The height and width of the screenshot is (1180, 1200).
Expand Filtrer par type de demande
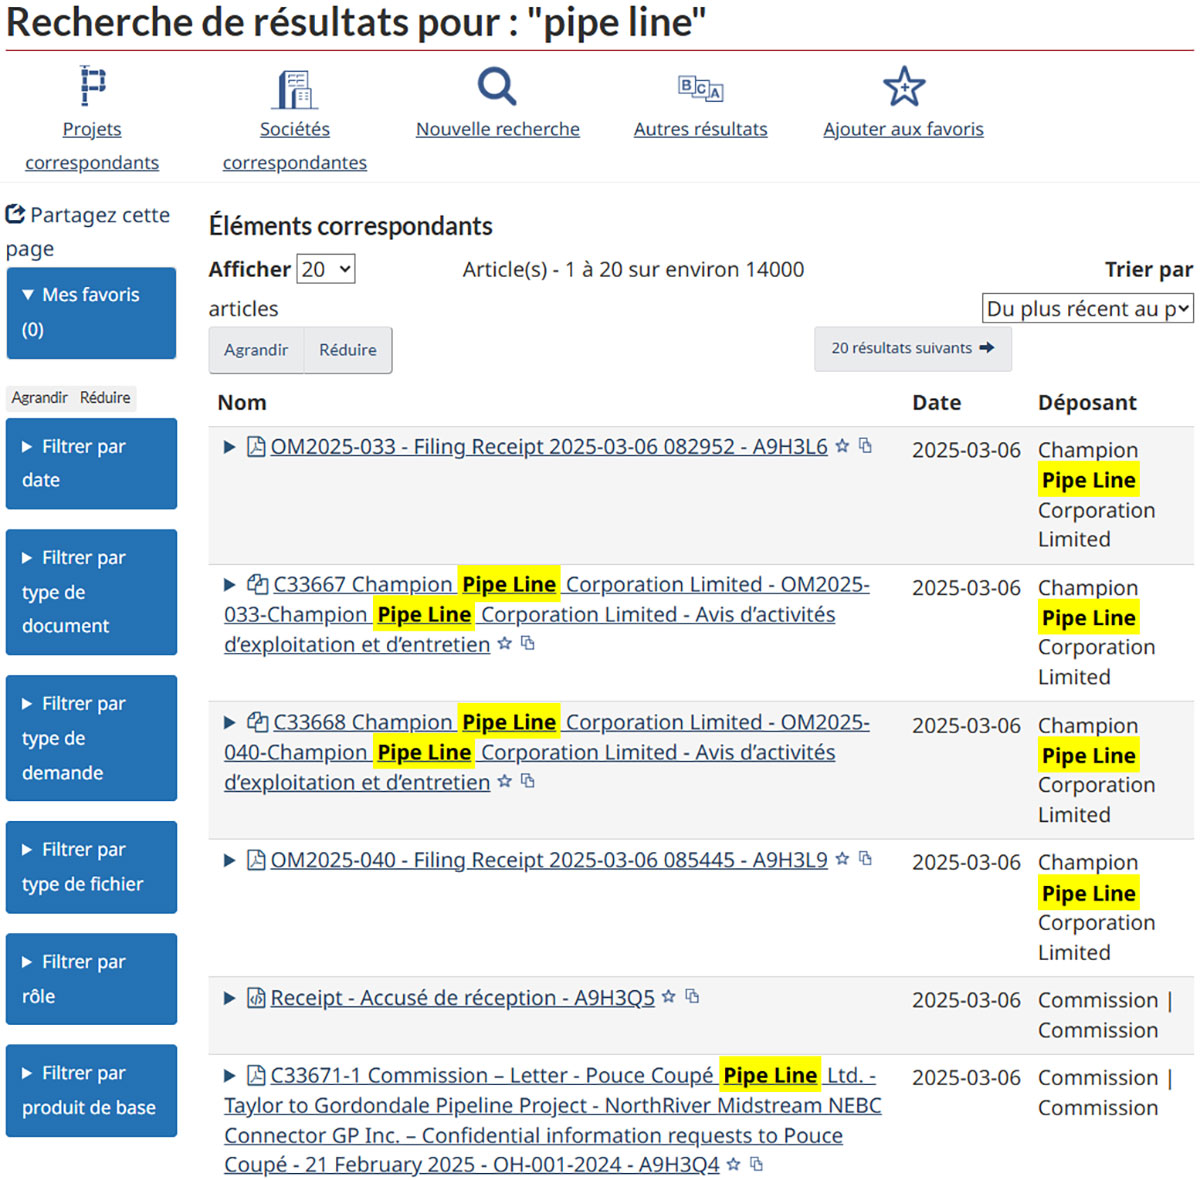point(91,738)
